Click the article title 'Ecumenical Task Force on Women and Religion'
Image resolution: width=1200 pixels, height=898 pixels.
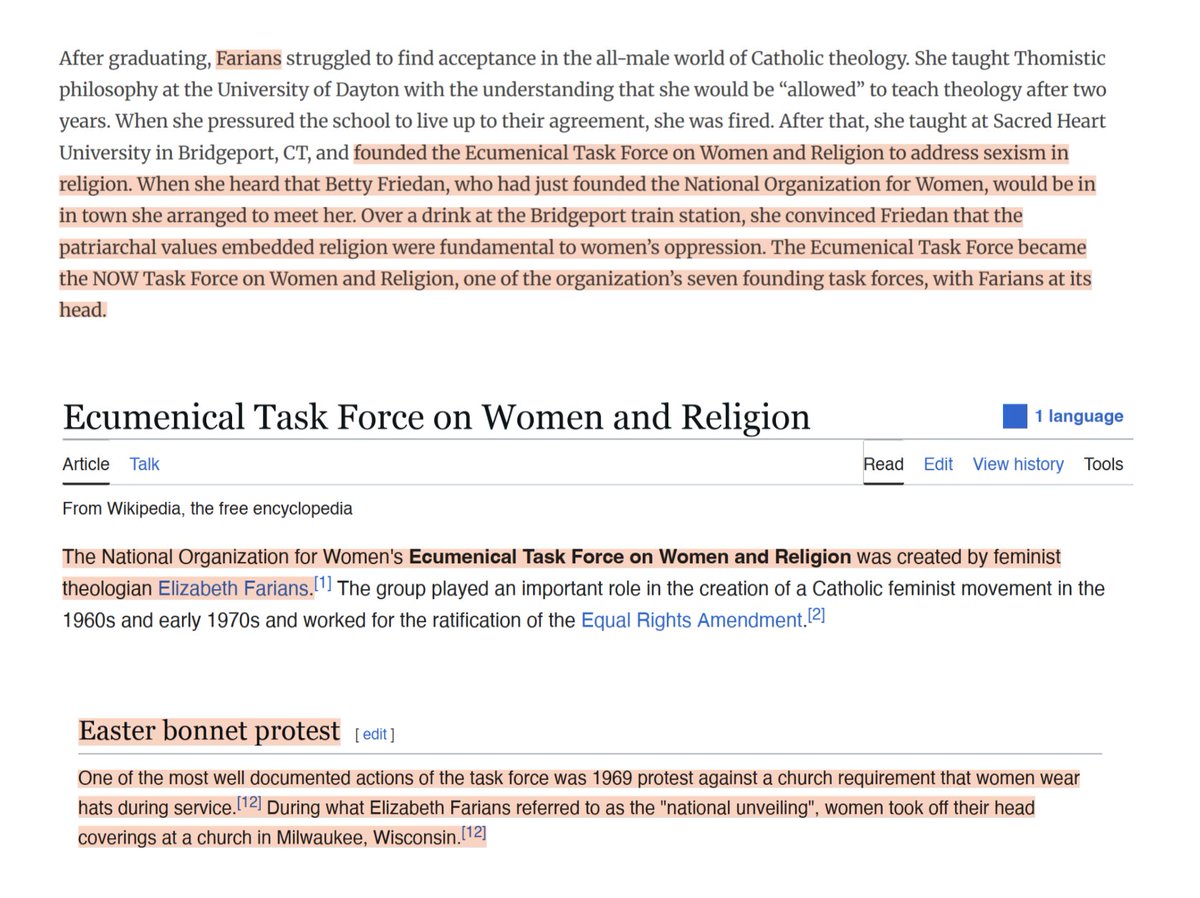coord(436,417)
